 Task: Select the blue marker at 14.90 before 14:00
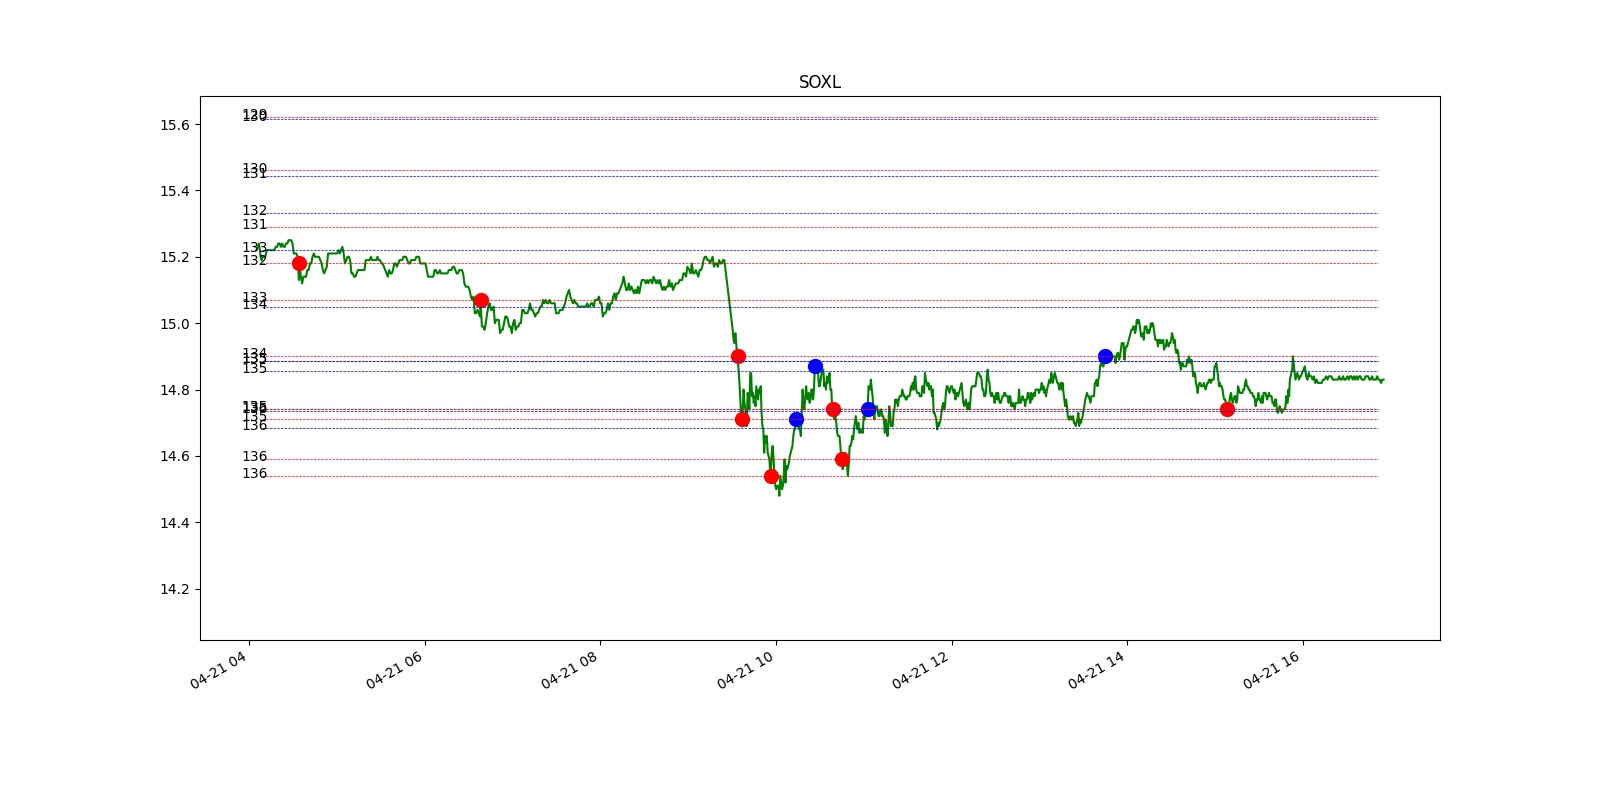tap(1105, 356)
